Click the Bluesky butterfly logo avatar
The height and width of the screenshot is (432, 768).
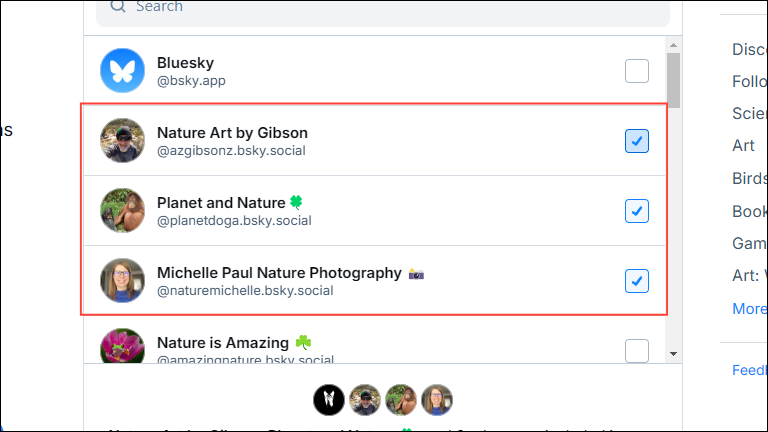122,71
